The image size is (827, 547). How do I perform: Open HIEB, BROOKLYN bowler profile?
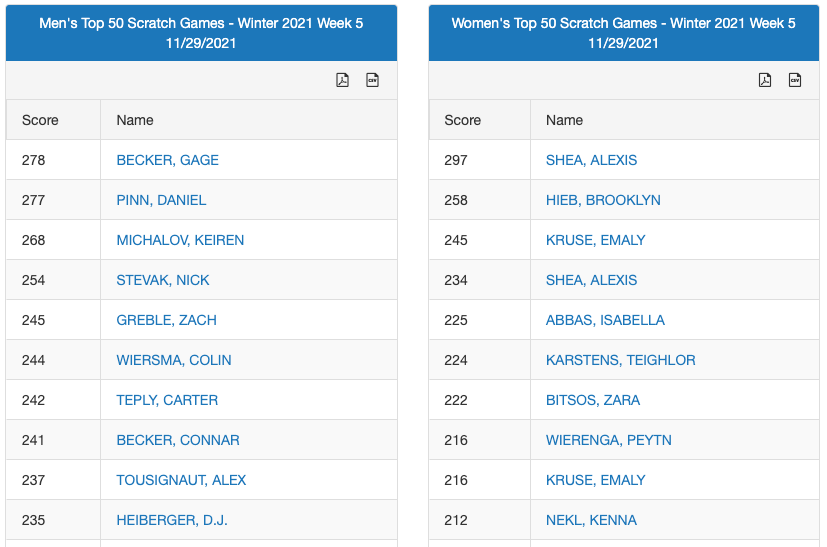(x=603, y=200)
